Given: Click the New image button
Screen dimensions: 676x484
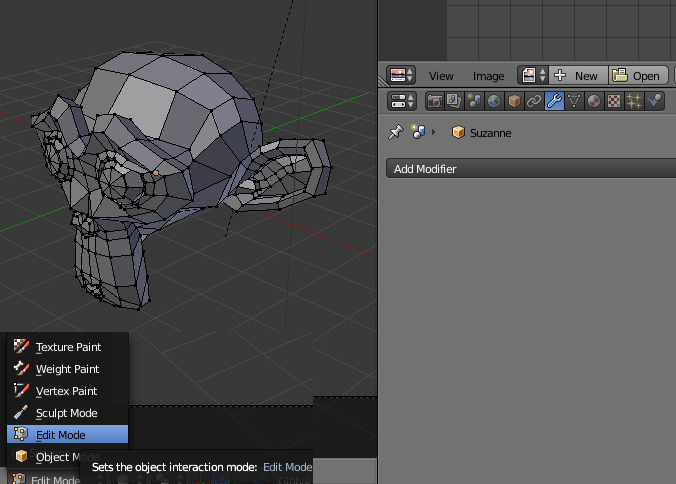Looking at the screenshot, I should pos(578,75).
